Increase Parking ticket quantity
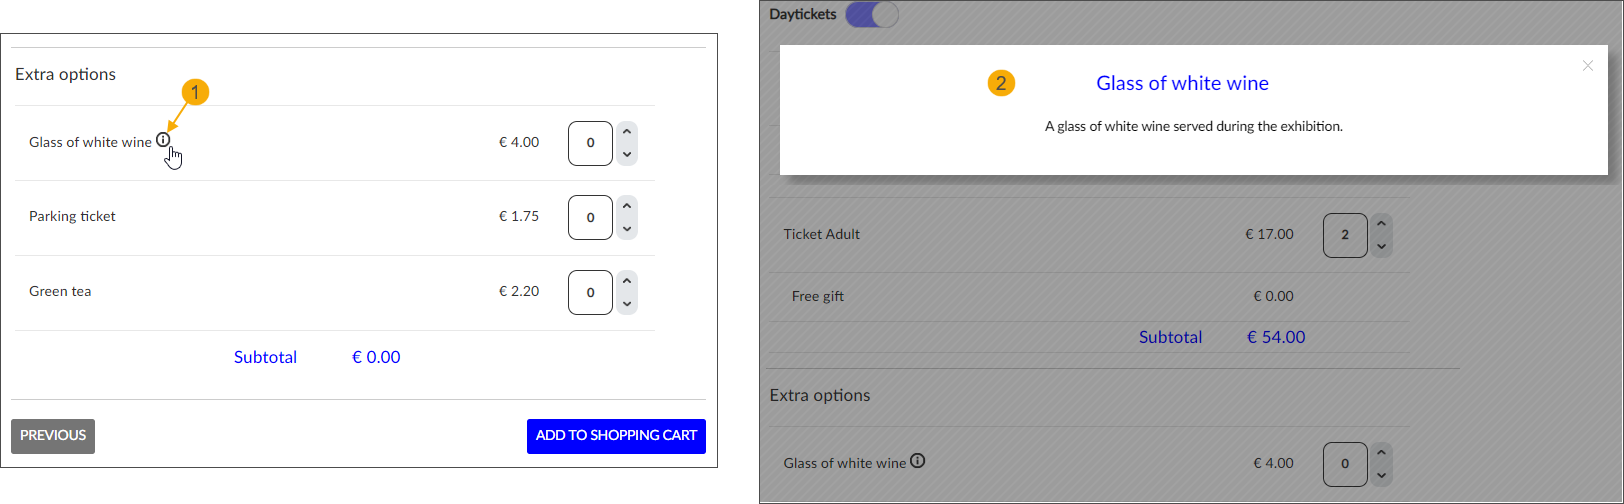Viewport: 1624px width, 504px height. point(627,206)
